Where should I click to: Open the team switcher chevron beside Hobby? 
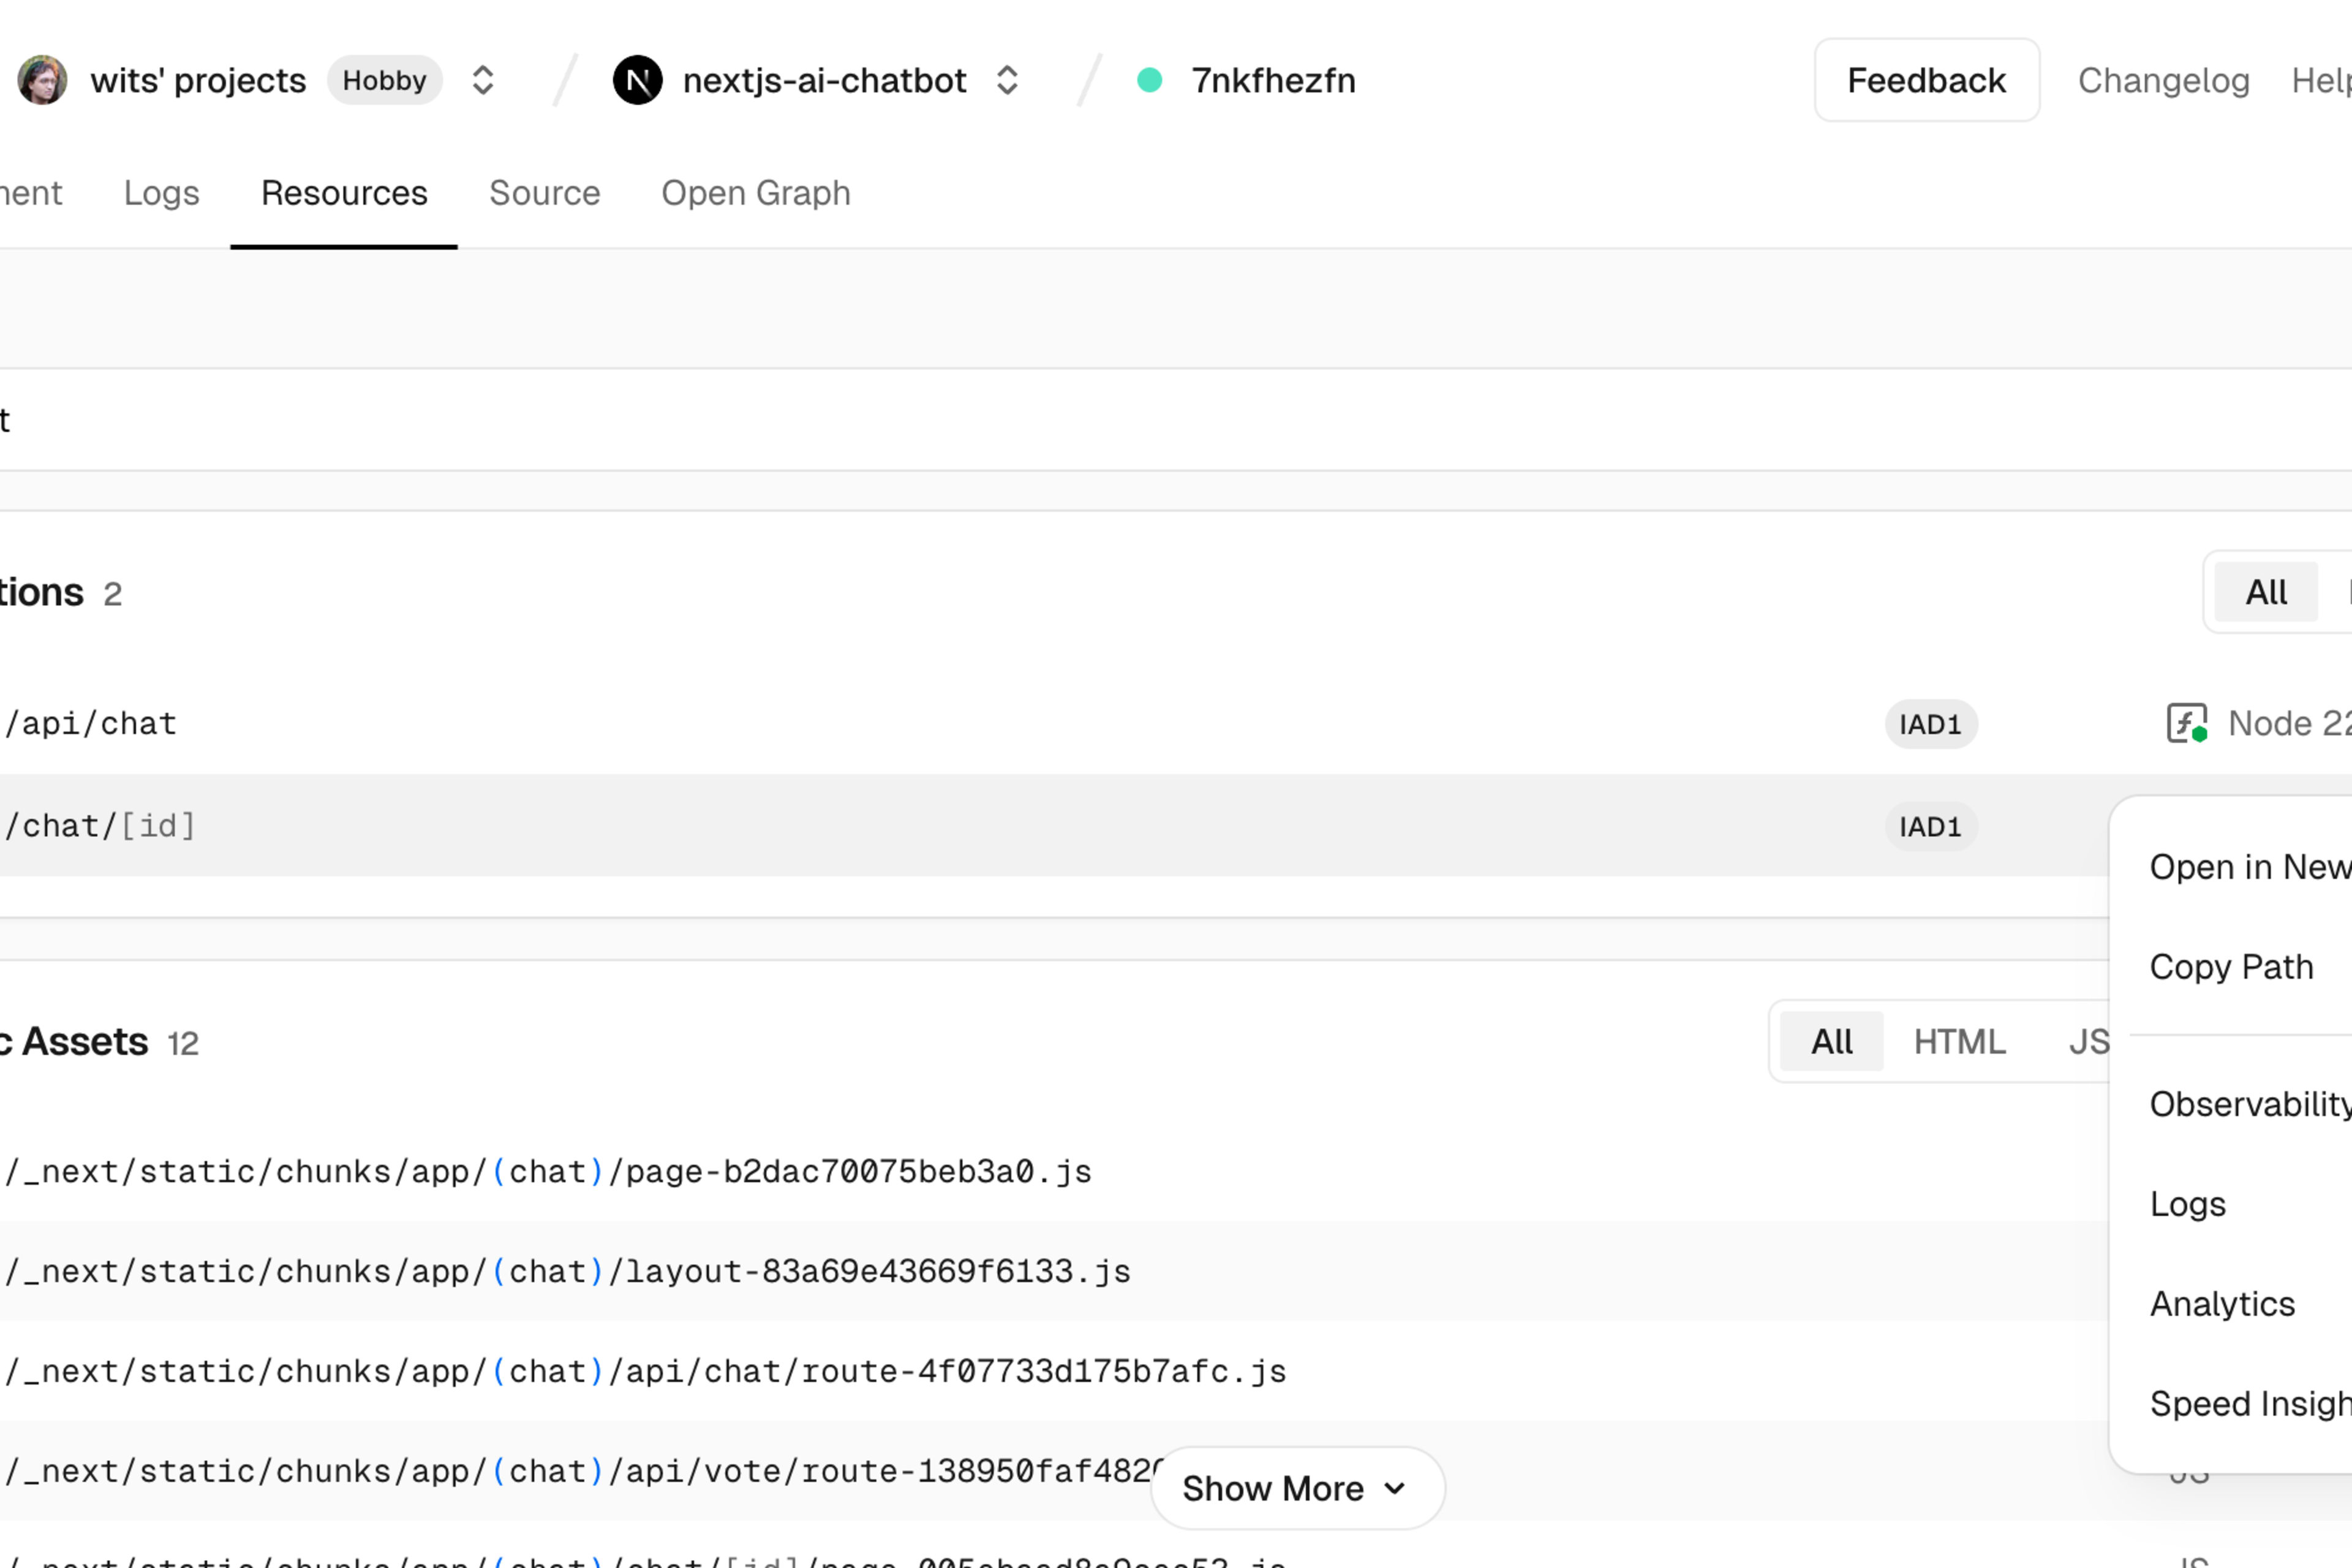click(483, 80)
